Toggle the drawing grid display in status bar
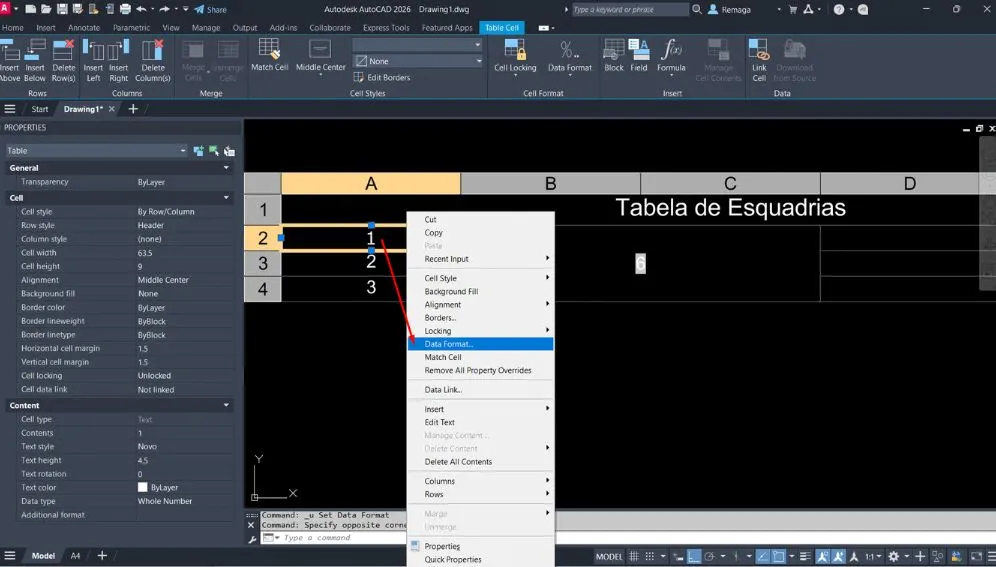 [x=634, y=556]
